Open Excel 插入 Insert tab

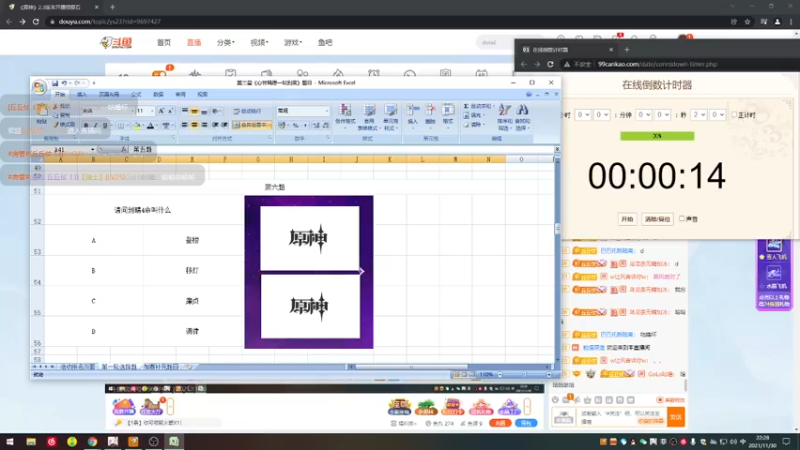click(x=82, y=94)
